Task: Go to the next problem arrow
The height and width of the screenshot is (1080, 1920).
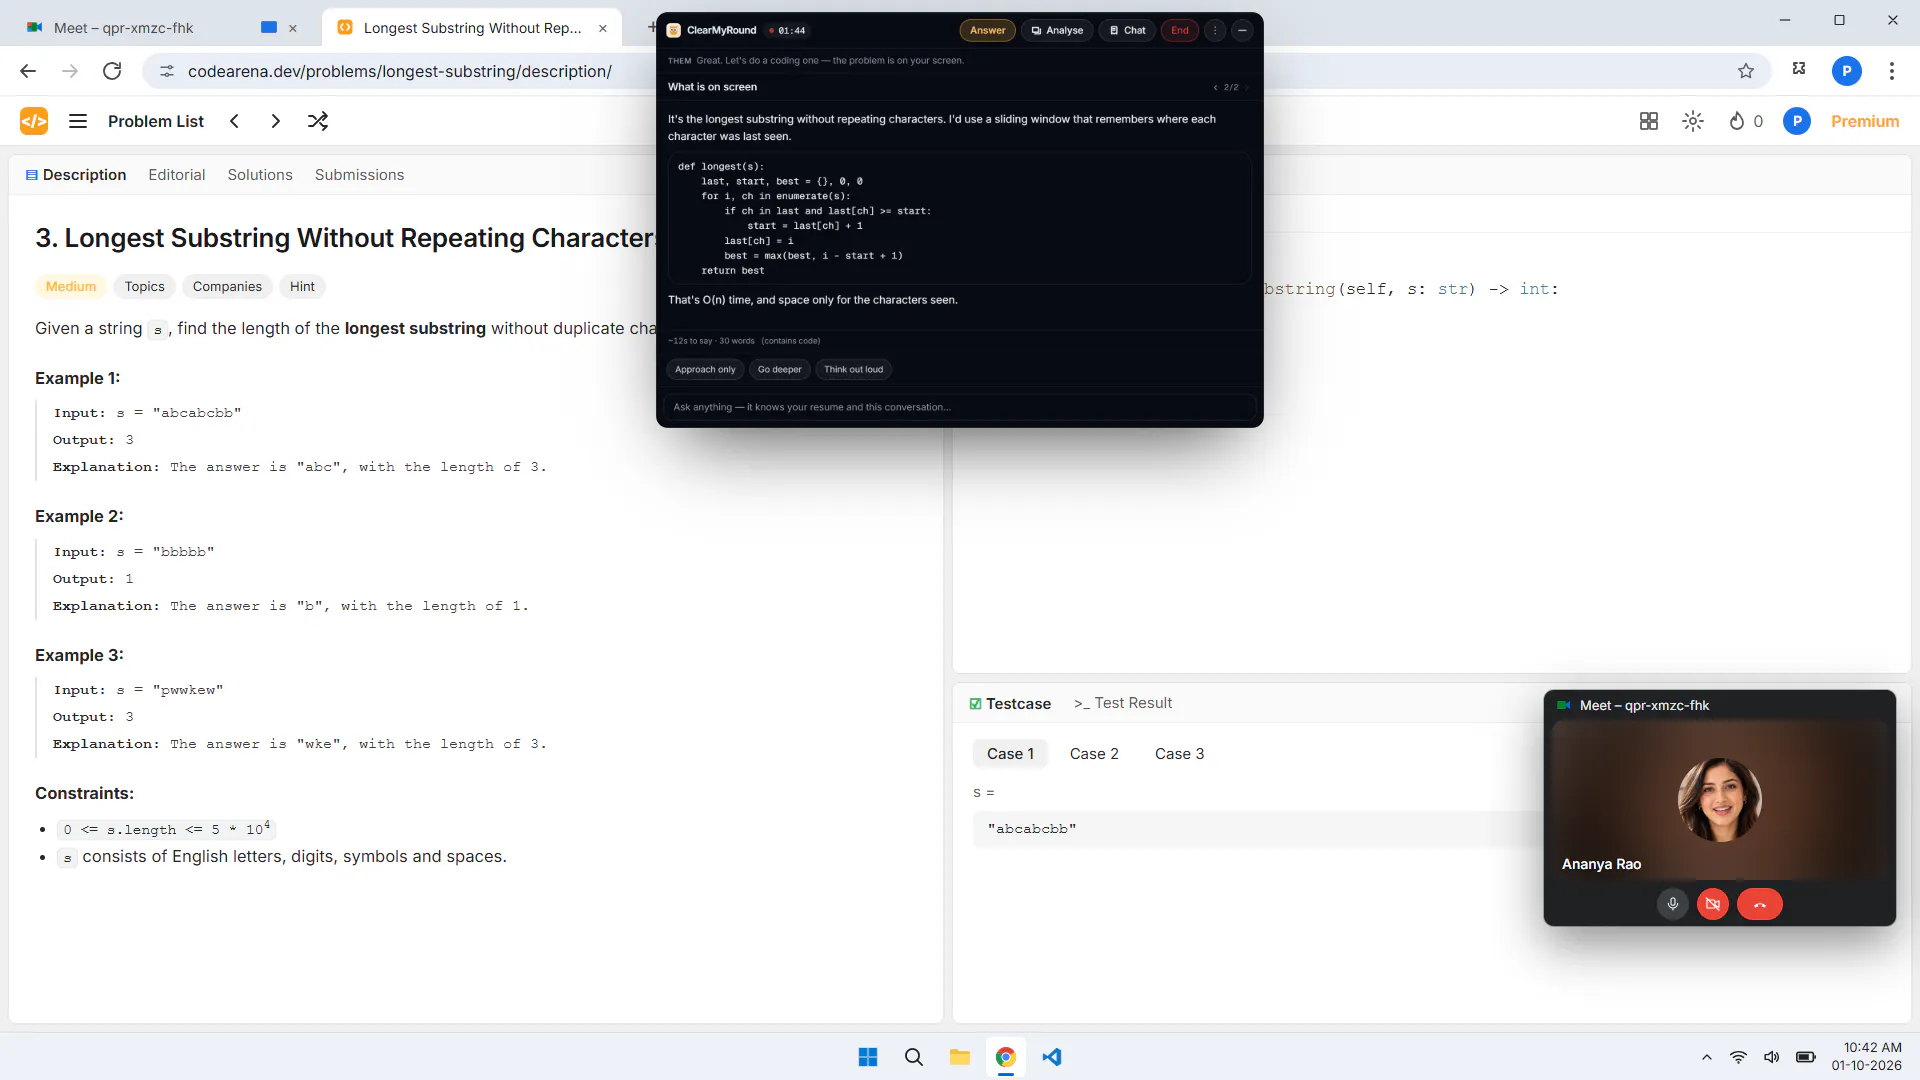Action: 275,121
